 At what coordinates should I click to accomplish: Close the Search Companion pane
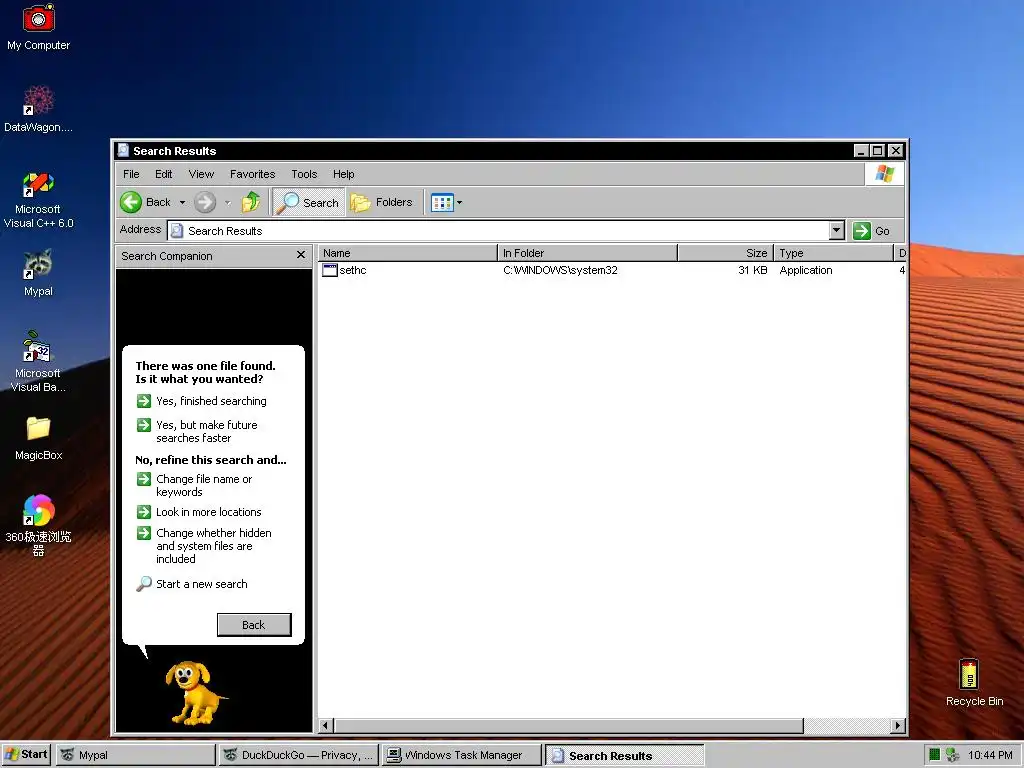click(x=300, y=255)
